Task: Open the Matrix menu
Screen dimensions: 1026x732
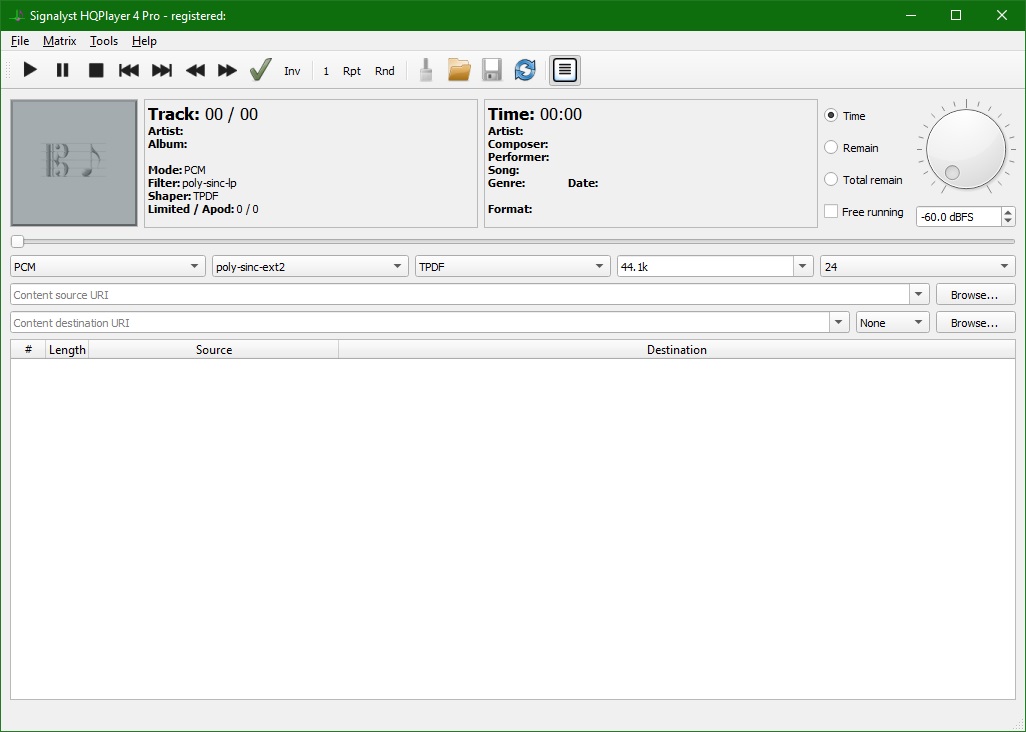Action: tap(60, 41)
